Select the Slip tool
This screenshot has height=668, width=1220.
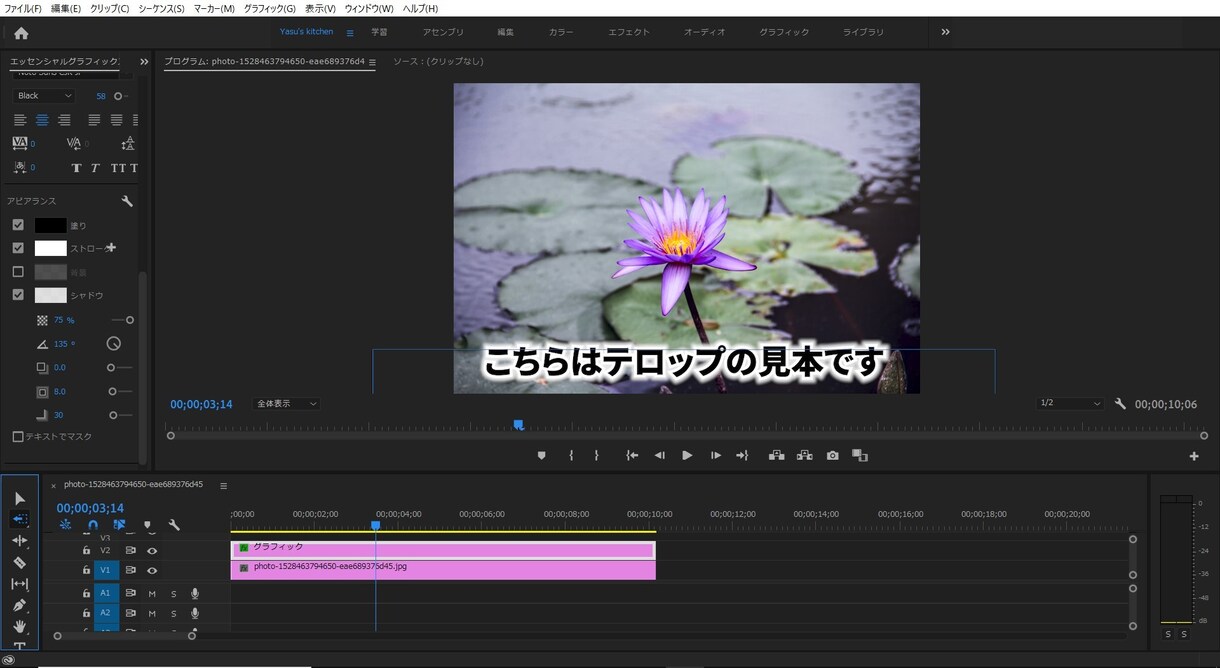coord(20,584)
